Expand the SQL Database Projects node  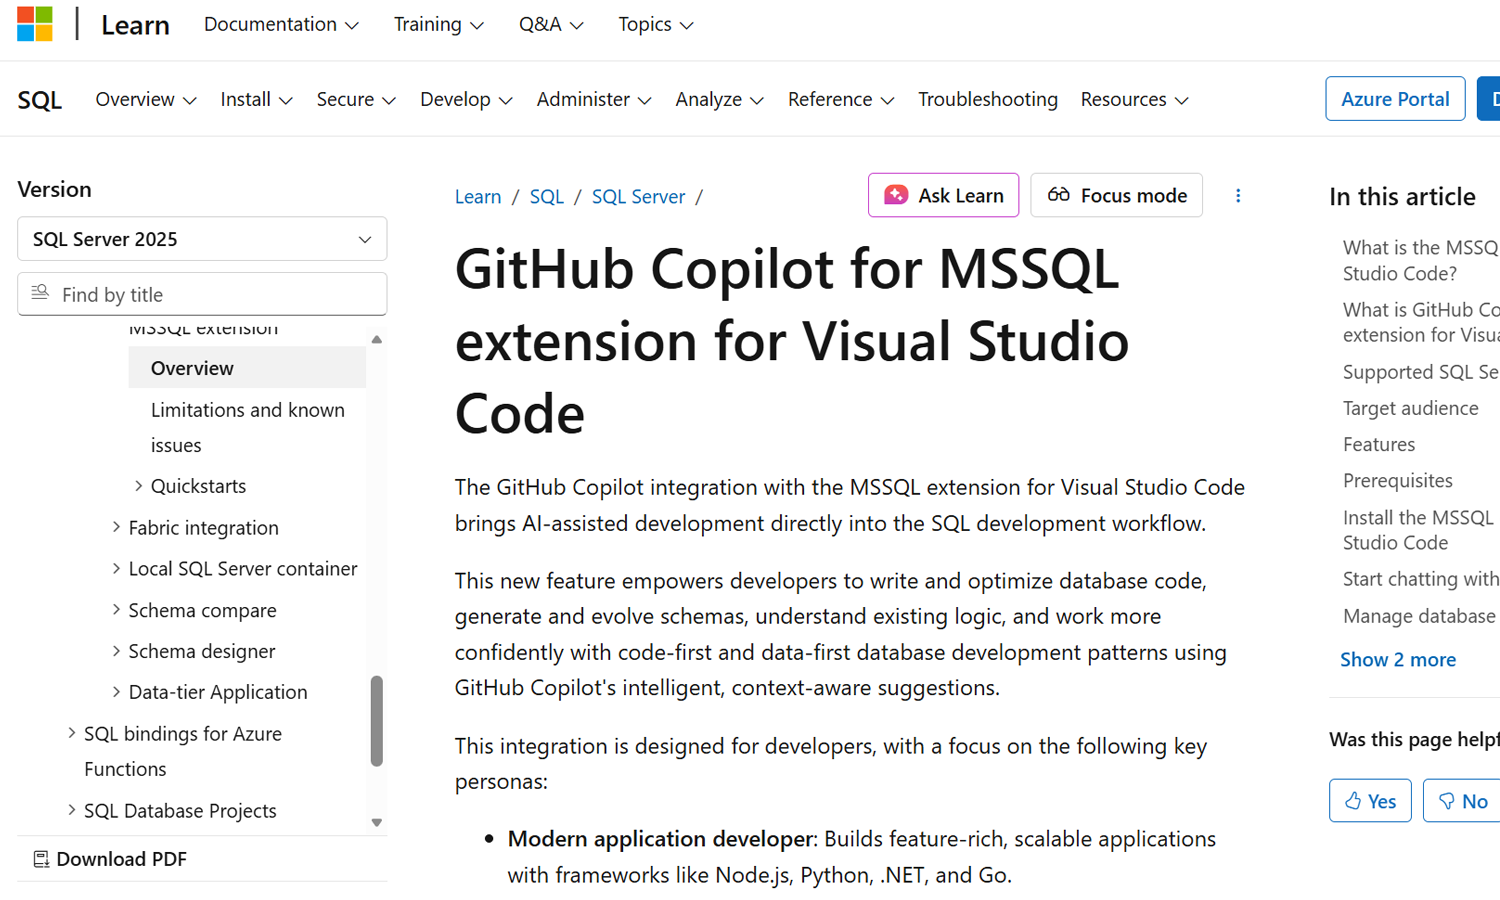click(72, 810)
